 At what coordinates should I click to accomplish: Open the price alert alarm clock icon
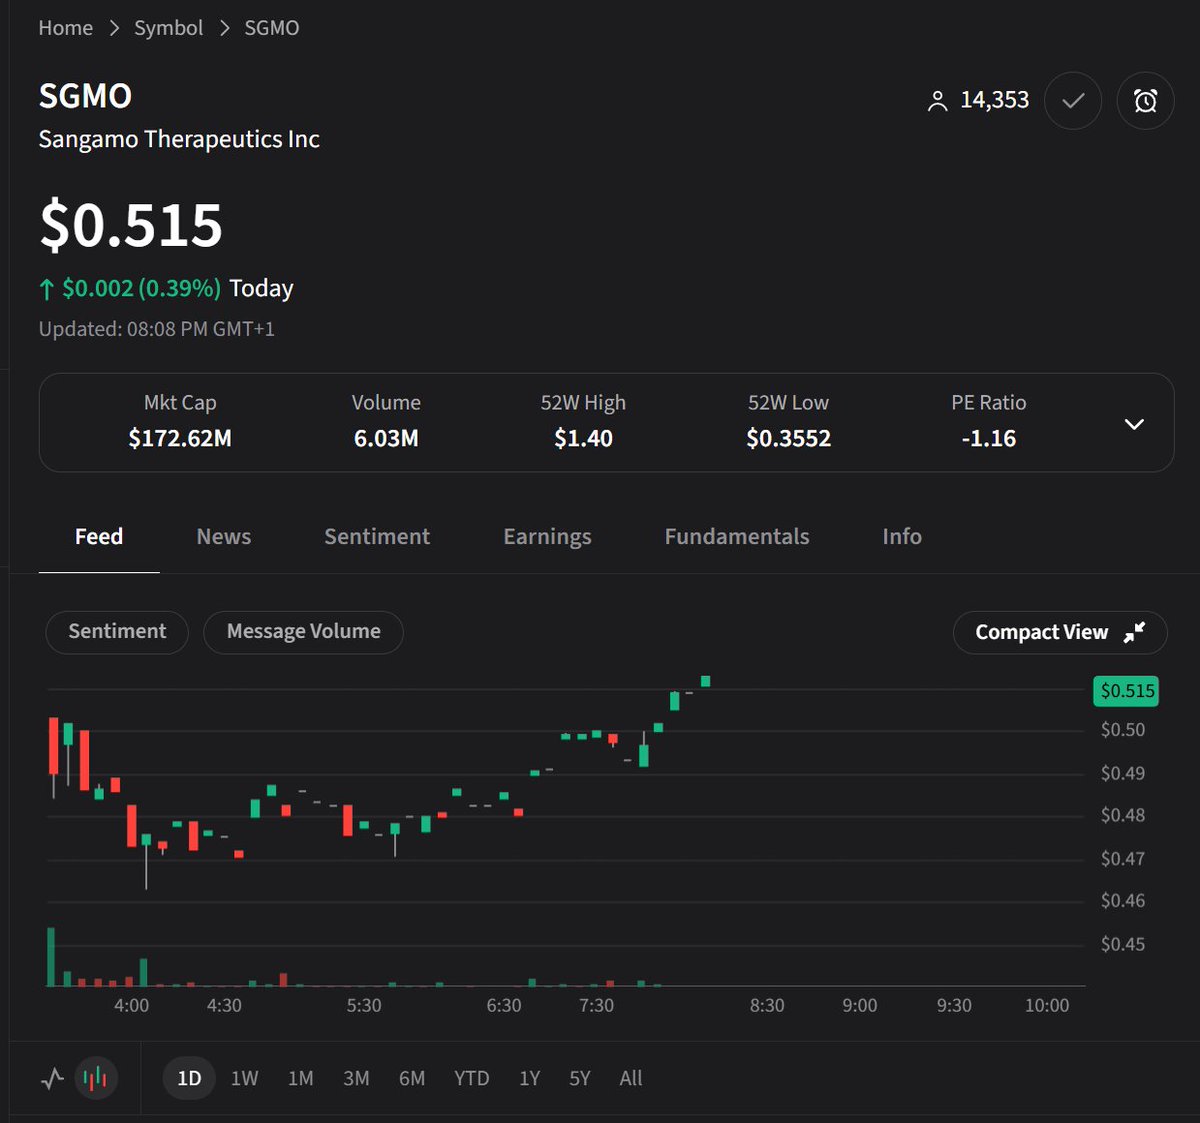[1145, 101]
